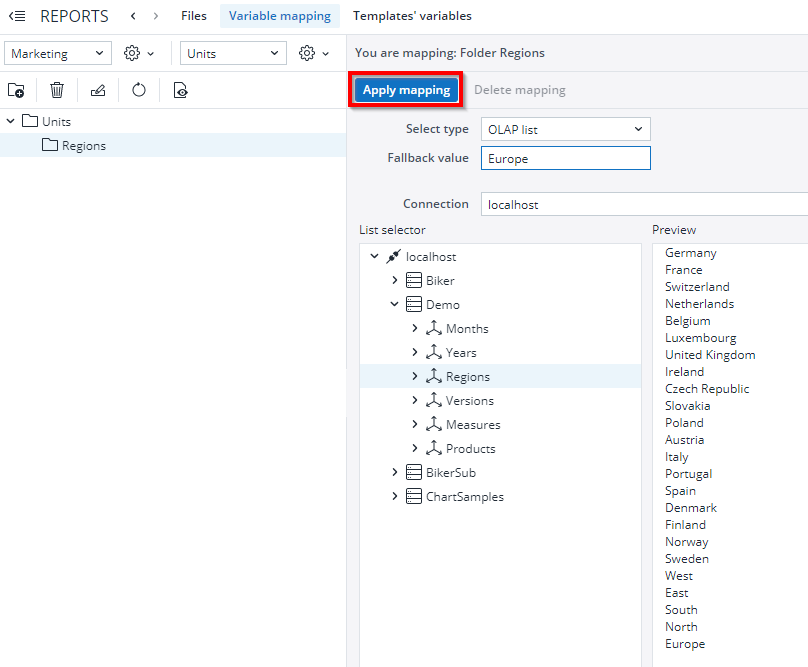Open the Select type OLAP list dropdown
Image resolution: width=808 pixels, height=667 pixels.
(x=565, y=129)
